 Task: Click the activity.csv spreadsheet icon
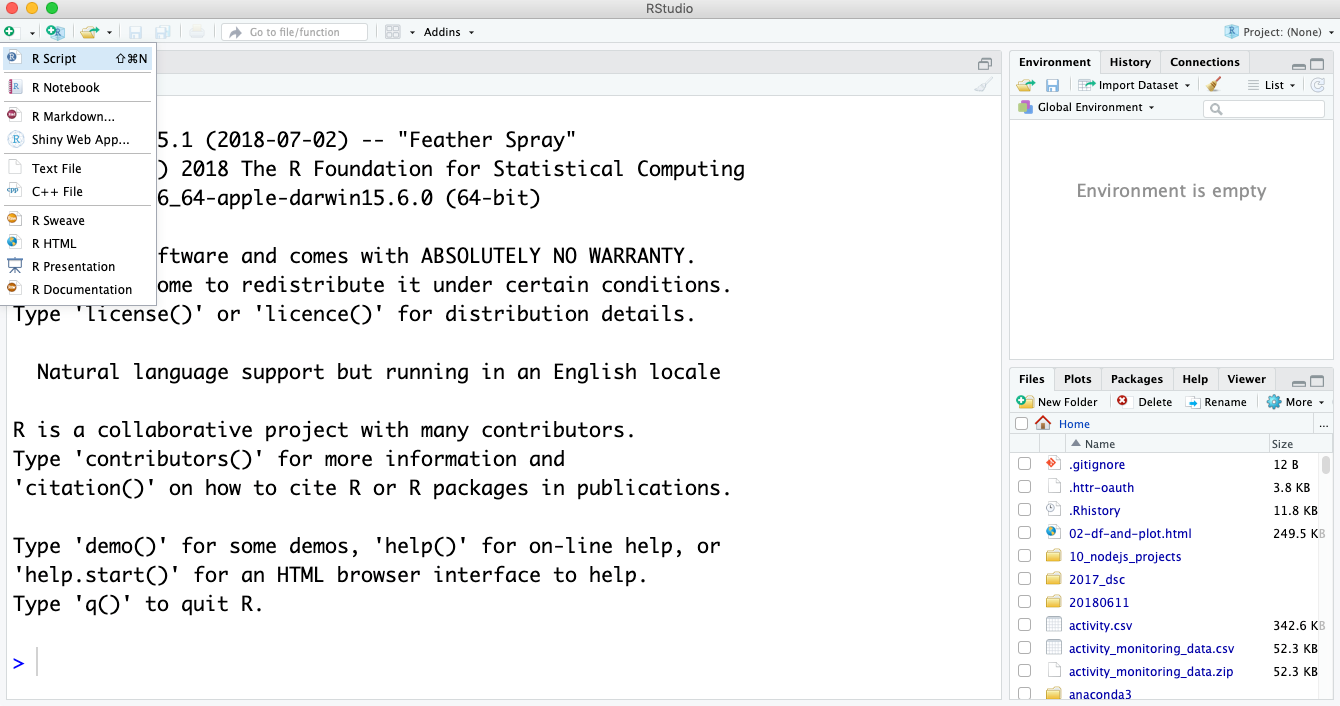[x=1053, y=625]
